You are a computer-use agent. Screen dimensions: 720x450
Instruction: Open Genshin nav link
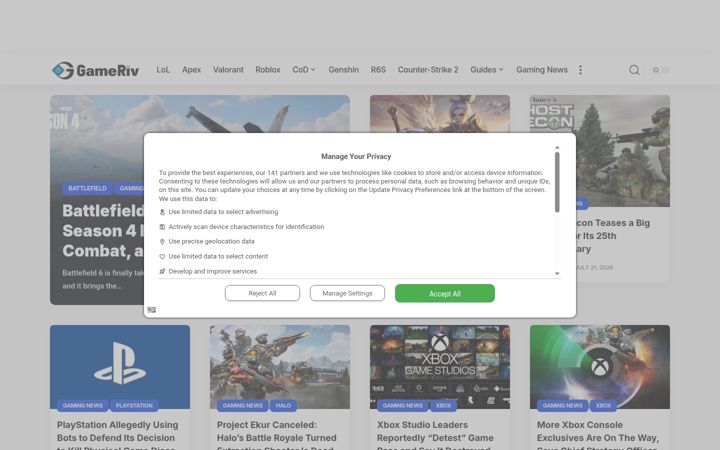343,70
